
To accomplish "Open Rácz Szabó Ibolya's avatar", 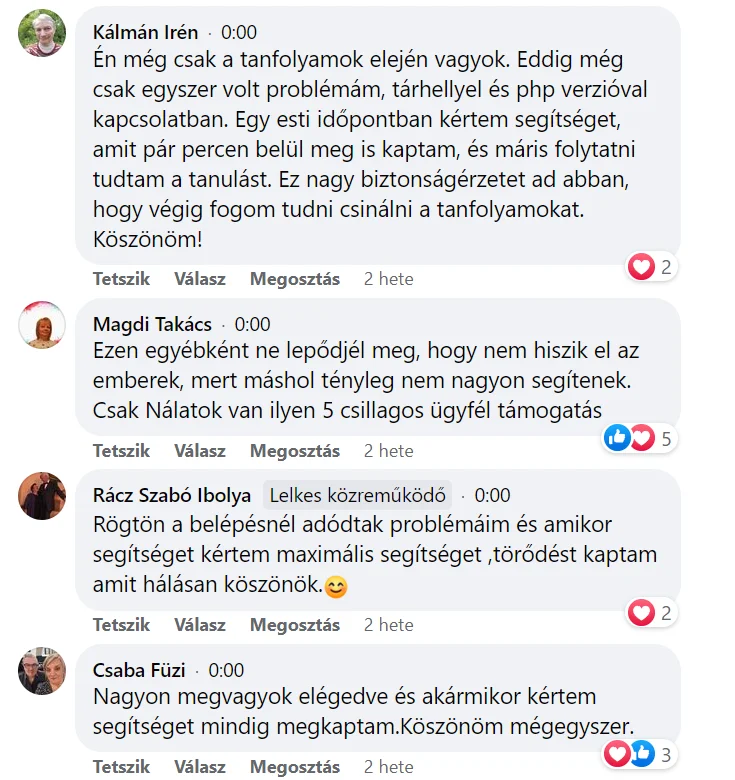I will (42, 496).
